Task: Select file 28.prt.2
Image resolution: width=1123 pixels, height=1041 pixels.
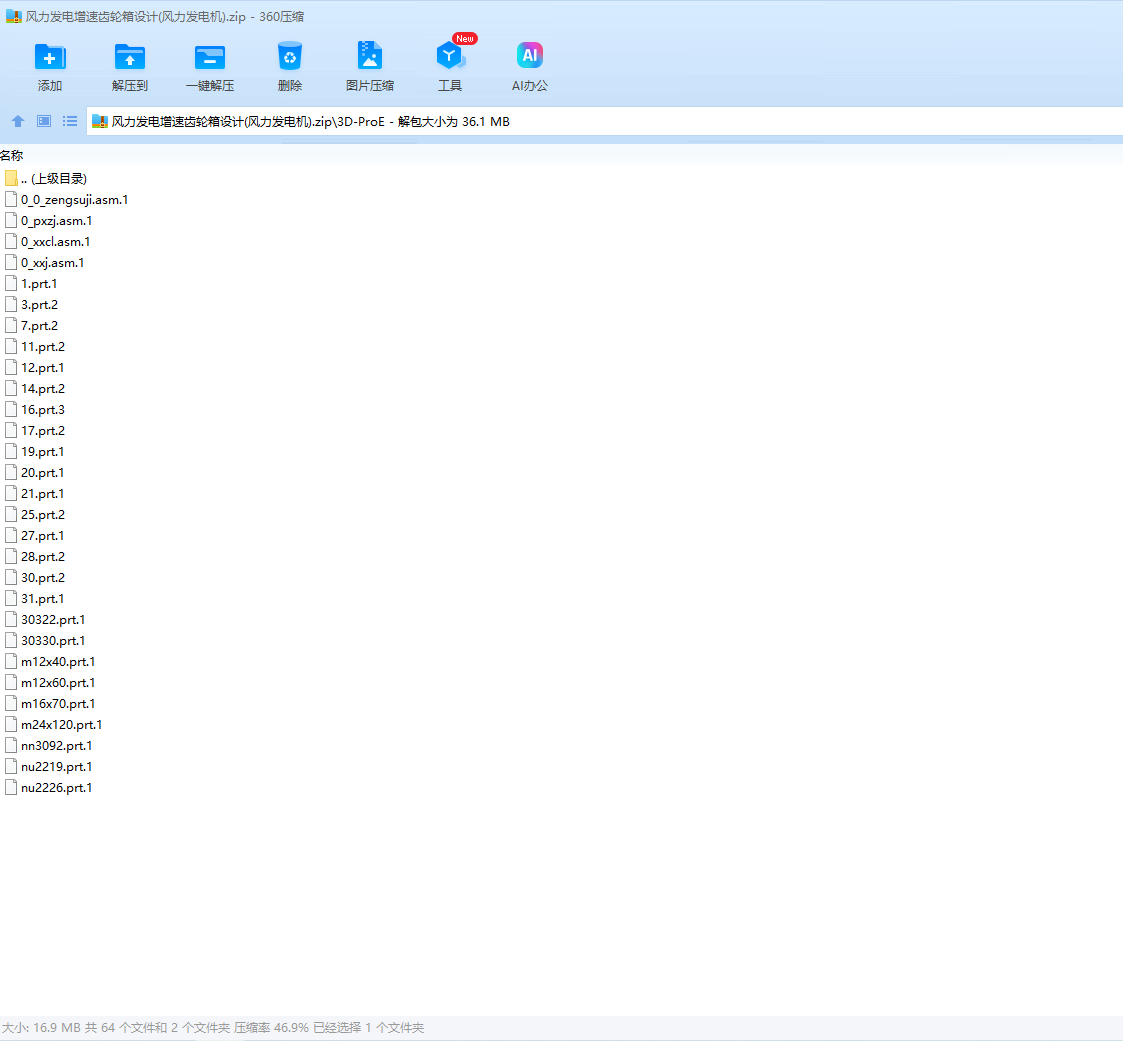Action: [43, 556]
